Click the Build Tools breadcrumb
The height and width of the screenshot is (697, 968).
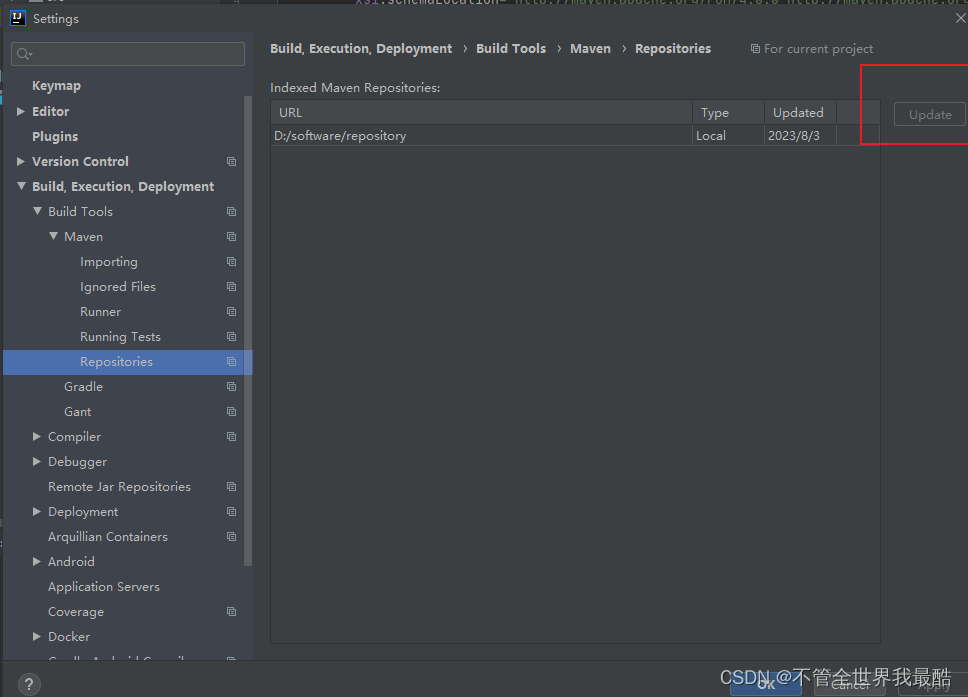(x=511, y=49)
